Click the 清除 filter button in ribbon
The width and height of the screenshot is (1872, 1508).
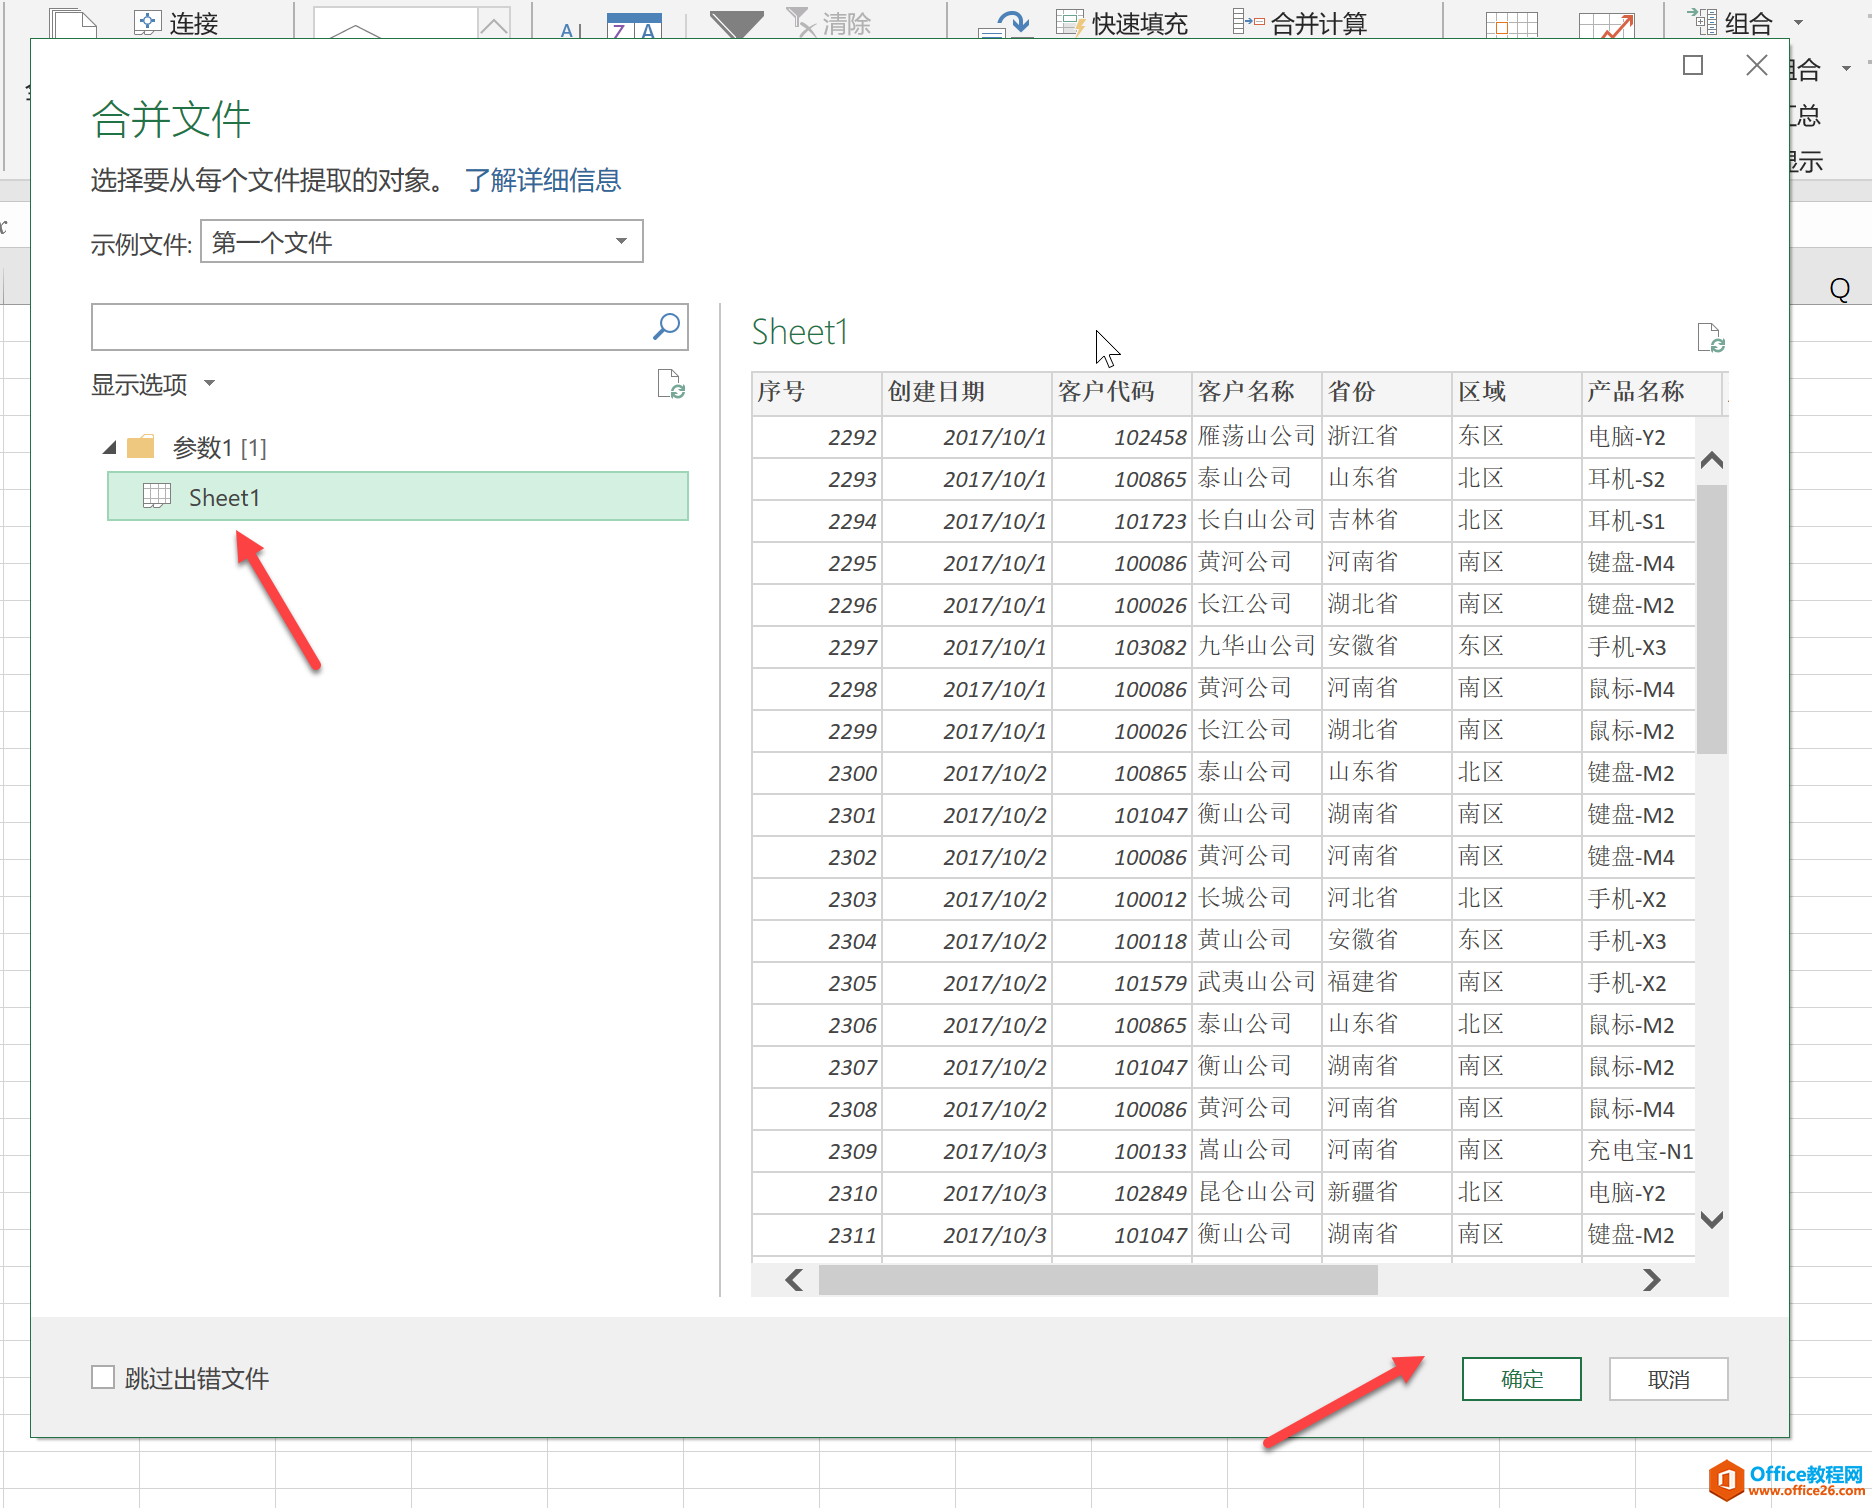829,22
